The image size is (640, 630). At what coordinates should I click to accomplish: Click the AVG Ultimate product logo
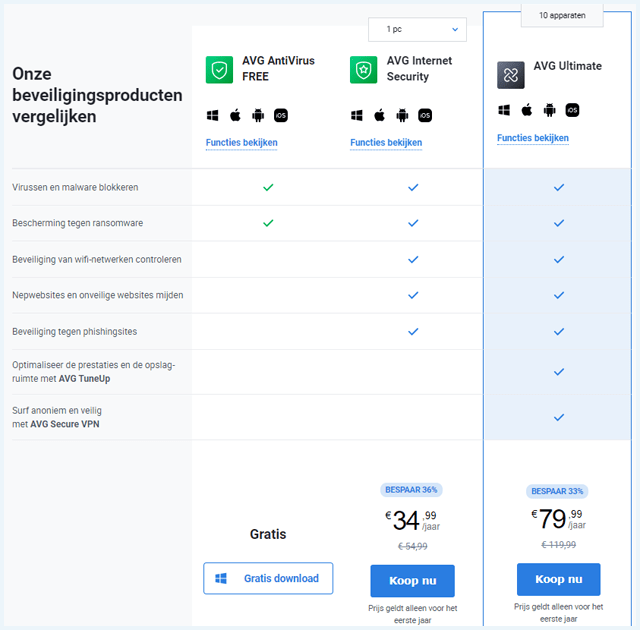pos(511,75)
